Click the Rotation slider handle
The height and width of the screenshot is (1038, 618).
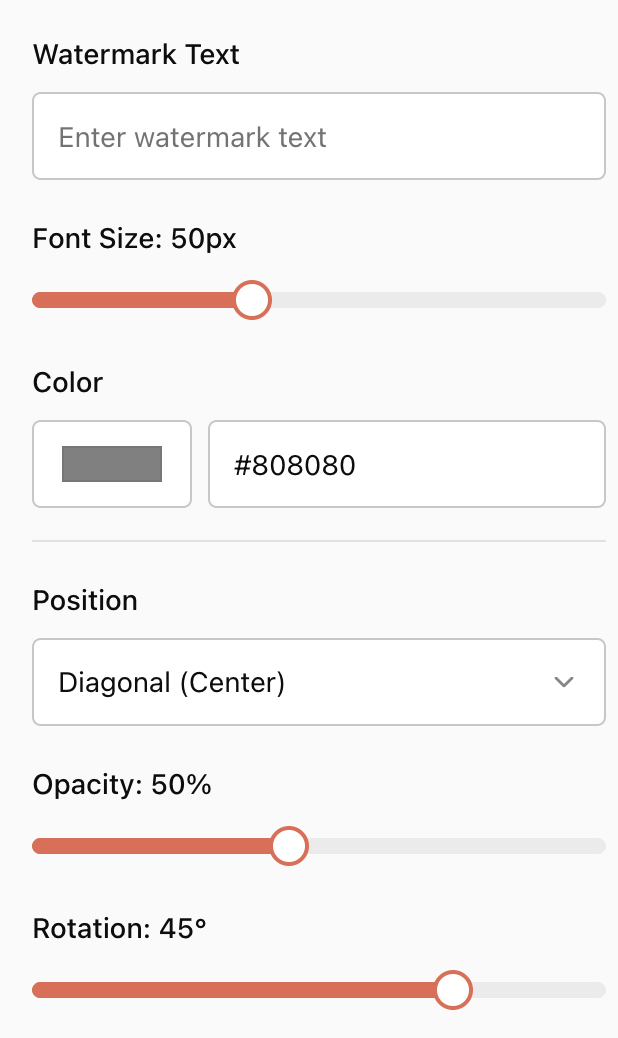453,990
